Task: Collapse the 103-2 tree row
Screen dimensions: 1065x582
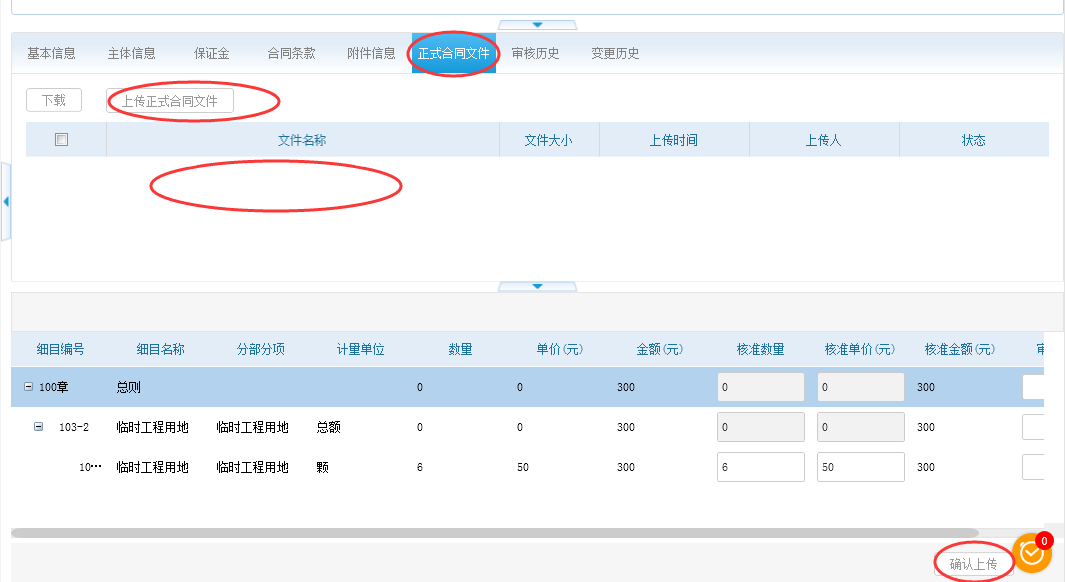Action: pos(39,427)
